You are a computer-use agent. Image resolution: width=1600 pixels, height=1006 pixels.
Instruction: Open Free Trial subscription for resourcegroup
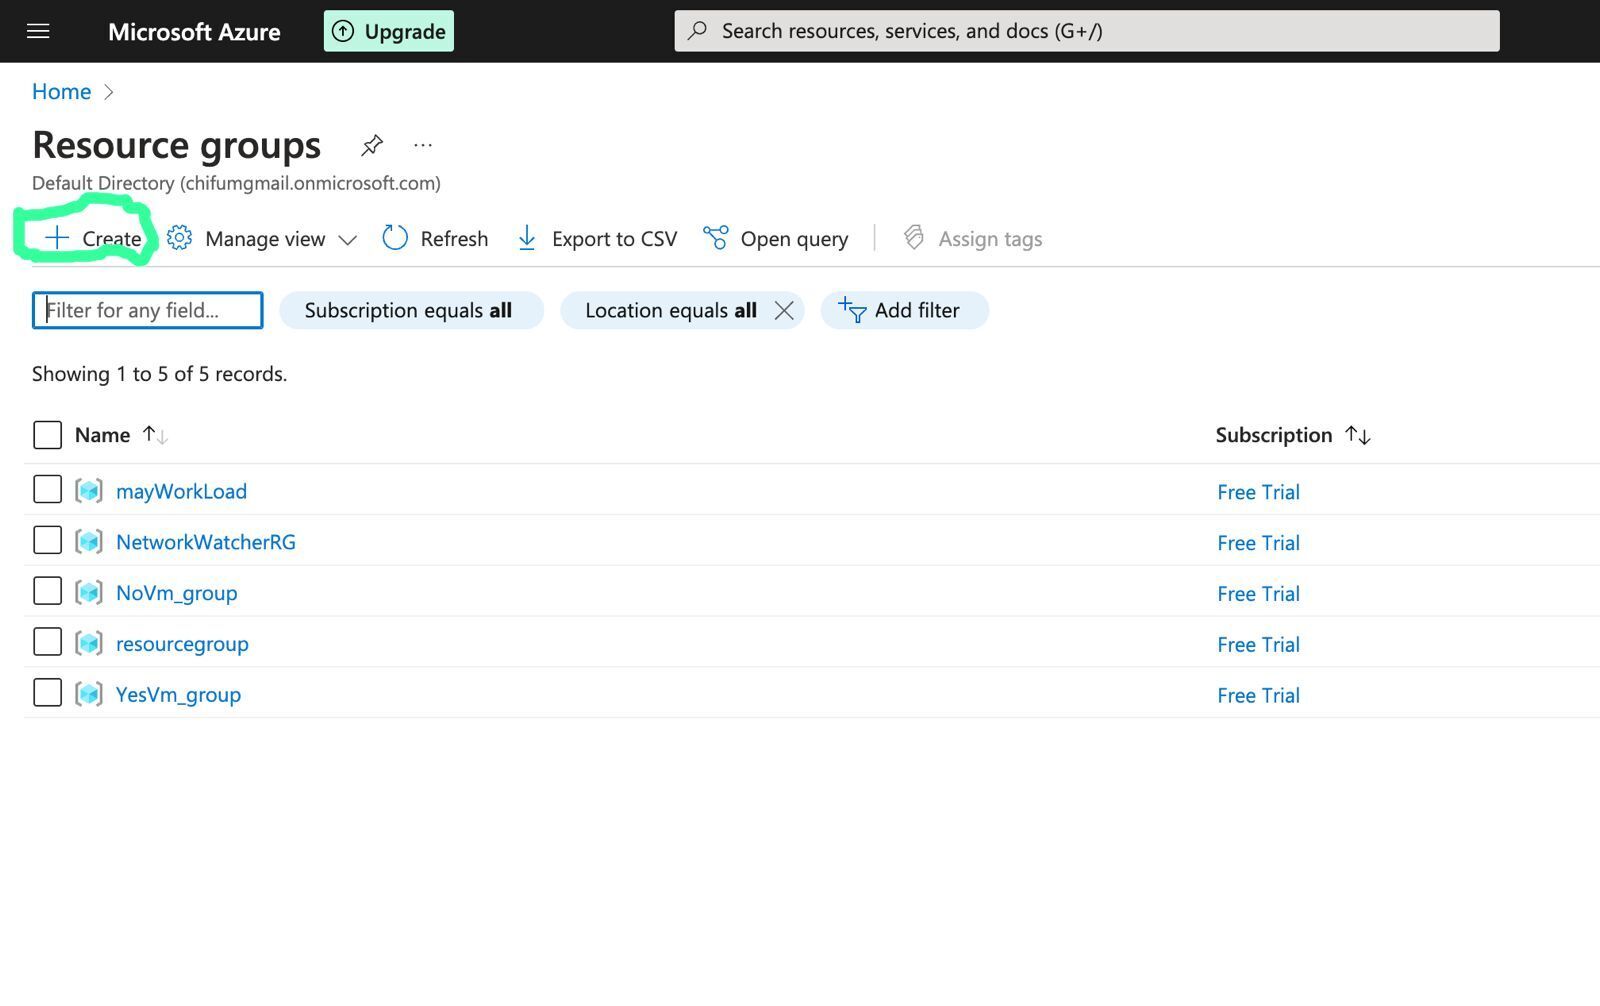point(1258,645)
